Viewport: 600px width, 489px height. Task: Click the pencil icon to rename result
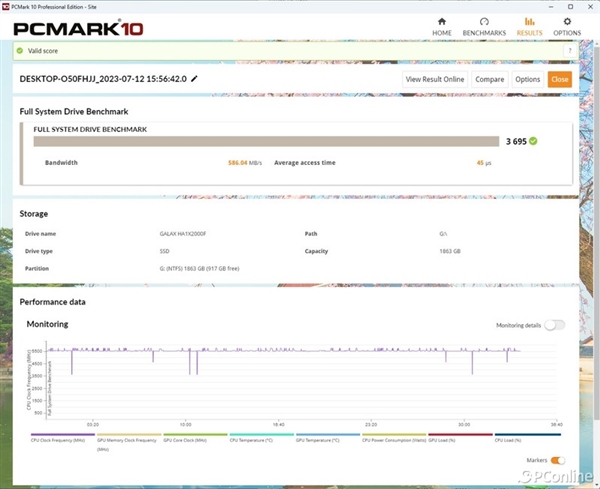click(x=194, y=79)
